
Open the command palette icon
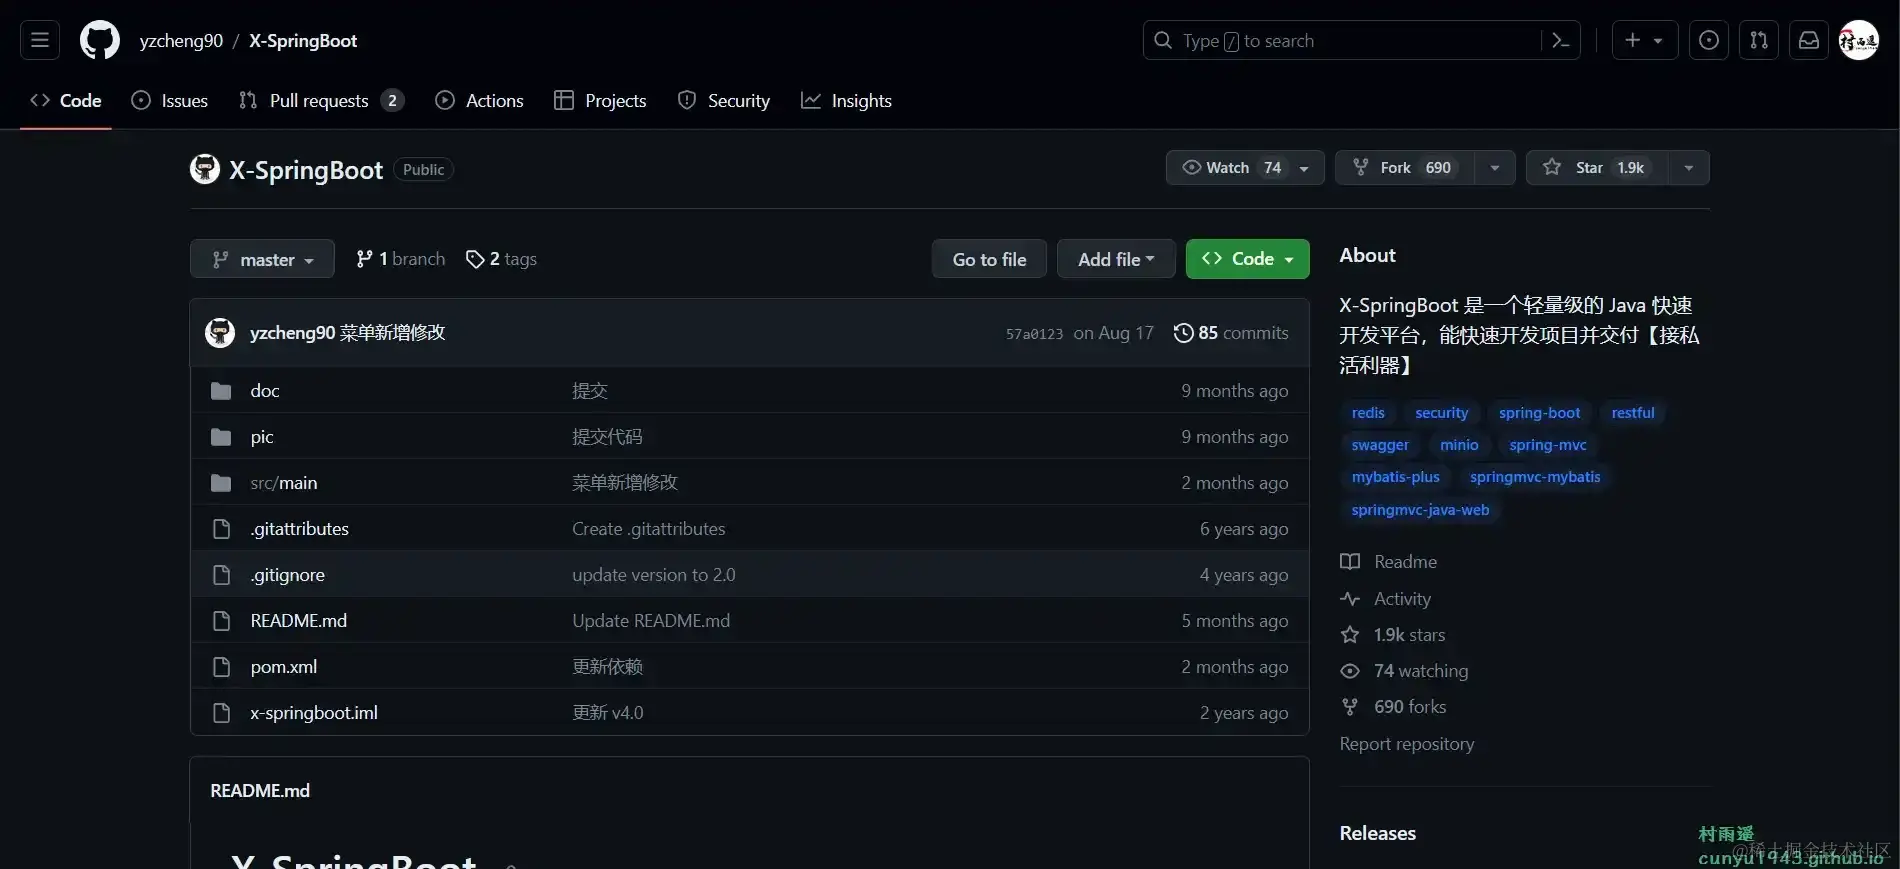click(1560, 40)
